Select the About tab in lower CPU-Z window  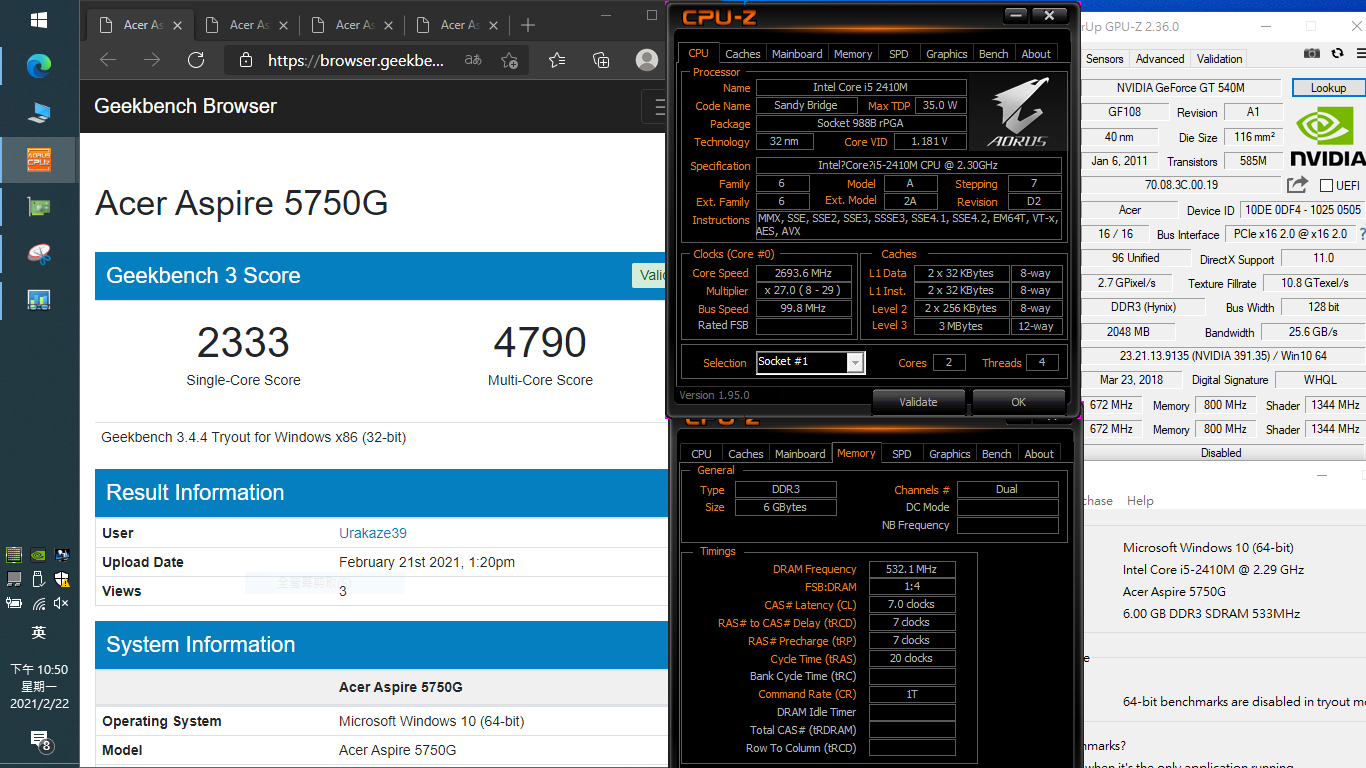pyautogui.click(x=1039, y=454)
